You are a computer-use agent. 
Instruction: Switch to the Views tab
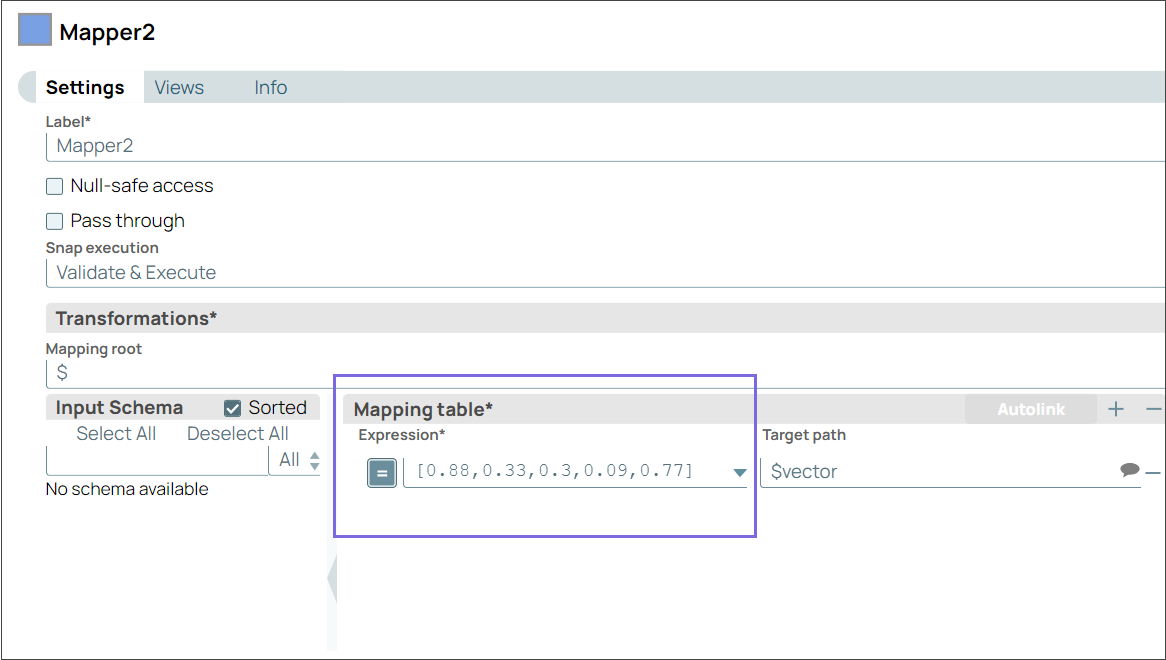pyautogui.click(x=179, y=87)
